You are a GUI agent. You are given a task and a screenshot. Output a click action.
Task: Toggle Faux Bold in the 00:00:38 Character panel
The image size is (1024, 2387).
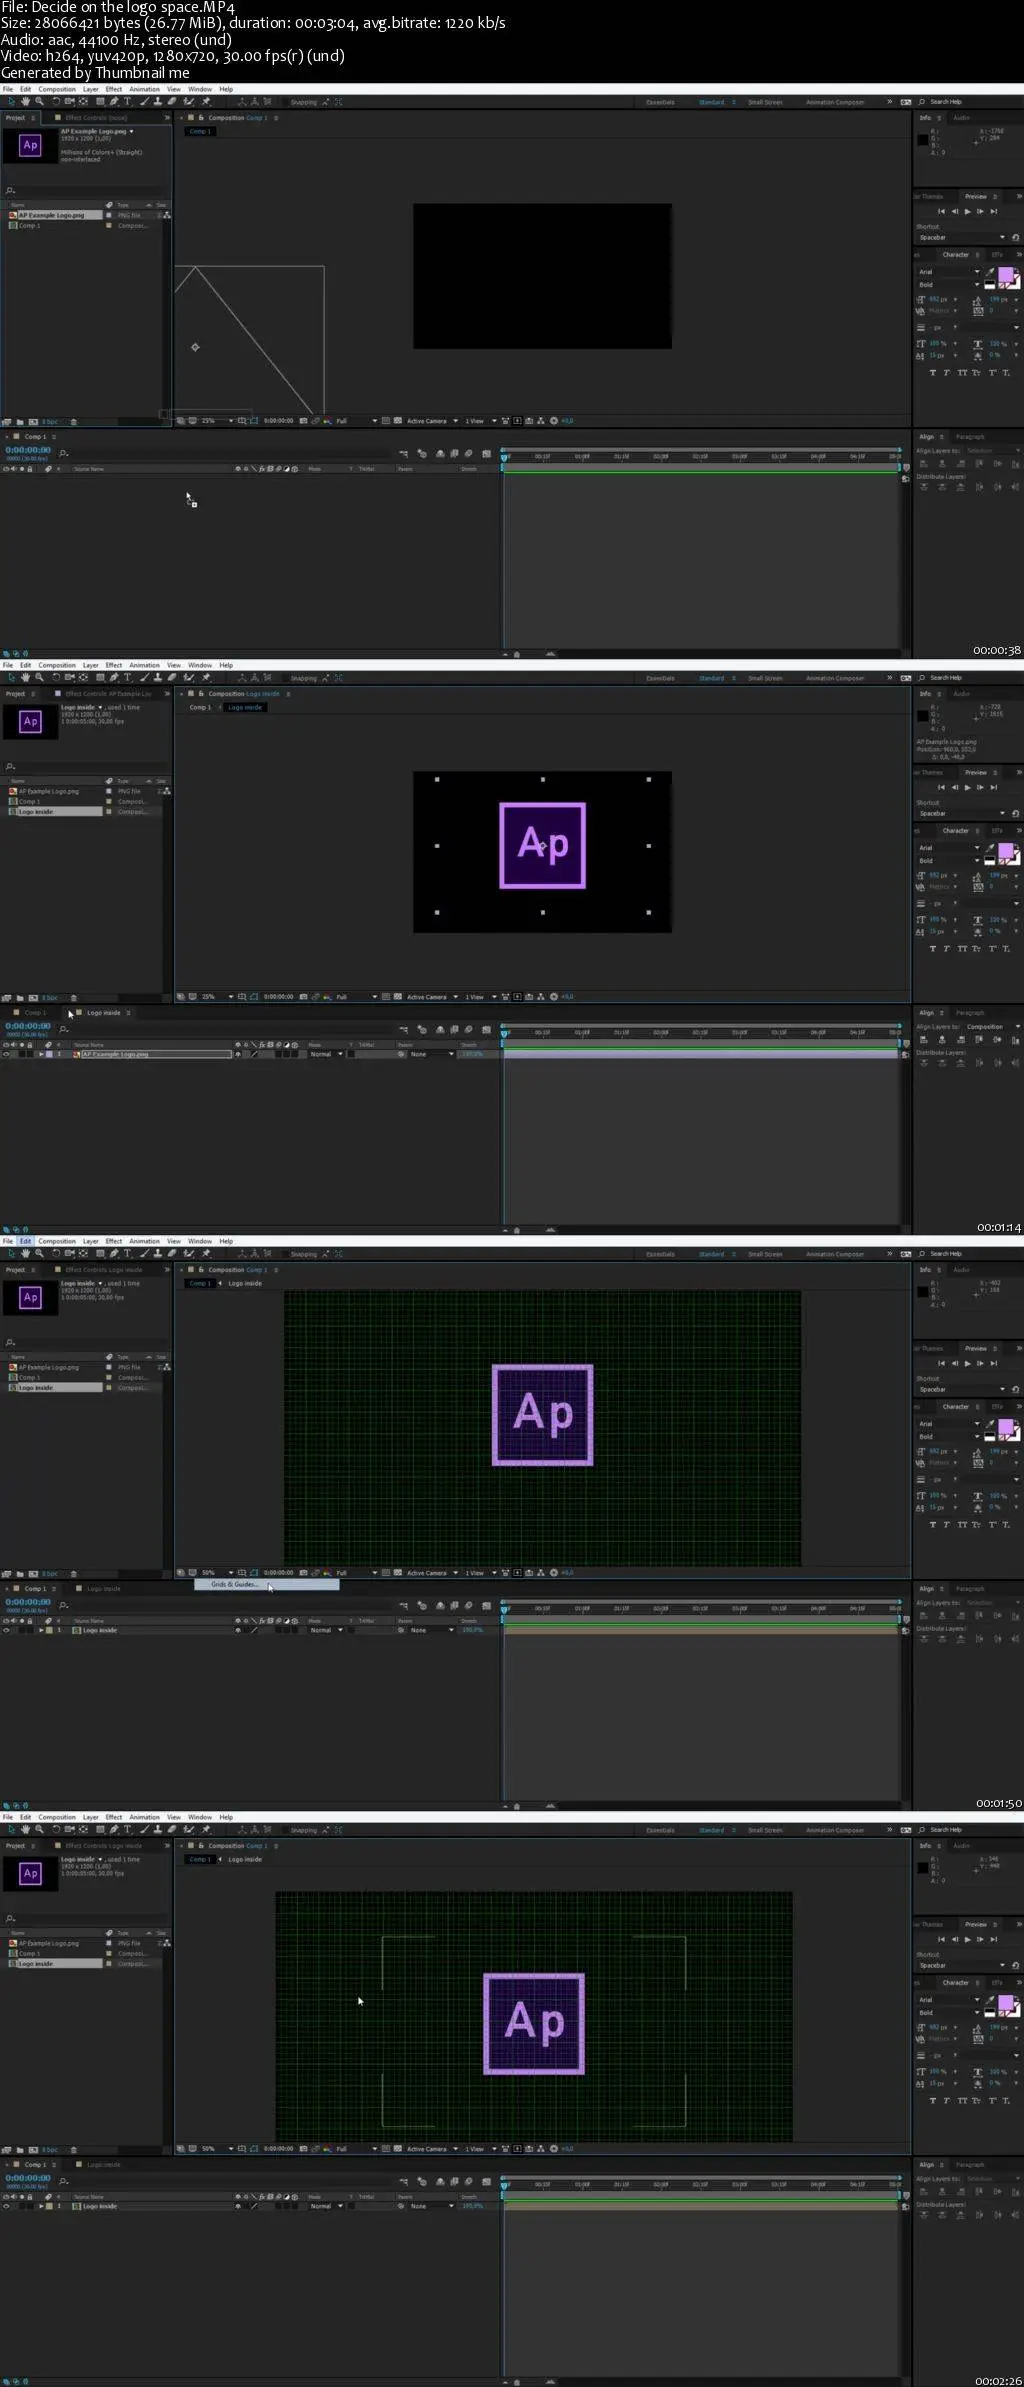(932, 372)
